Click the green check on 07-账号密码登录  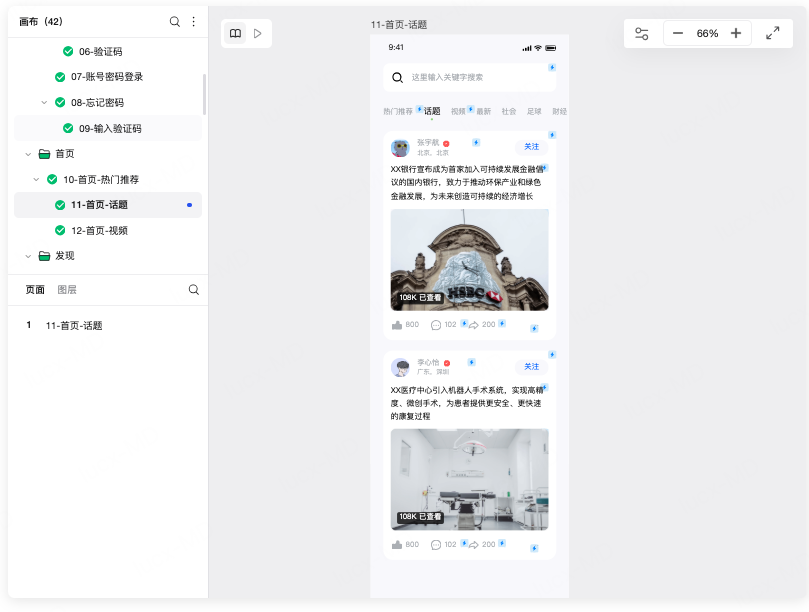tap(60, 77)
